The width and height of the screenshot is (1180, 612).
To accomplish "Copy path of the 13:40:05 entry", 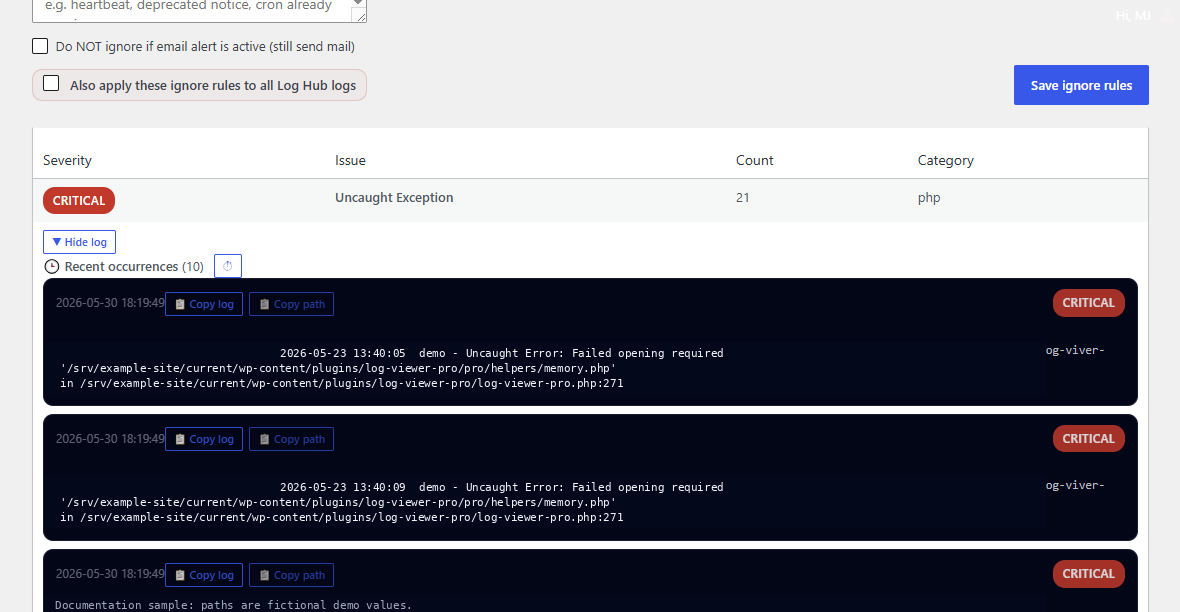I will 291,304.
